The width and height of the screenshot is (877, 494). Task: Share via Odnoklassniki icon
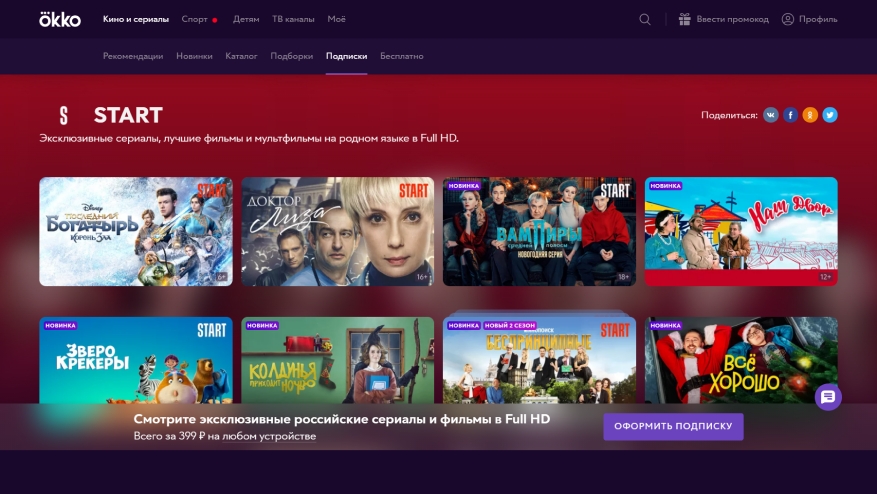point(810,115)
